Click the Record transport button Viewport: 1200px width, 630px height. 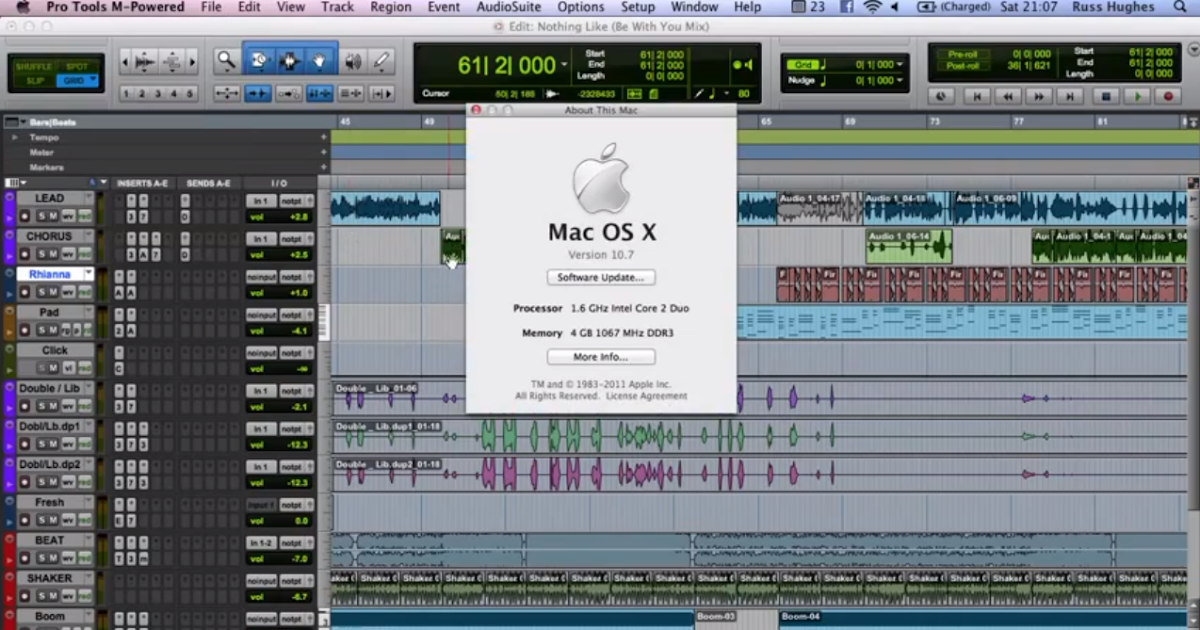[1167, 96]
